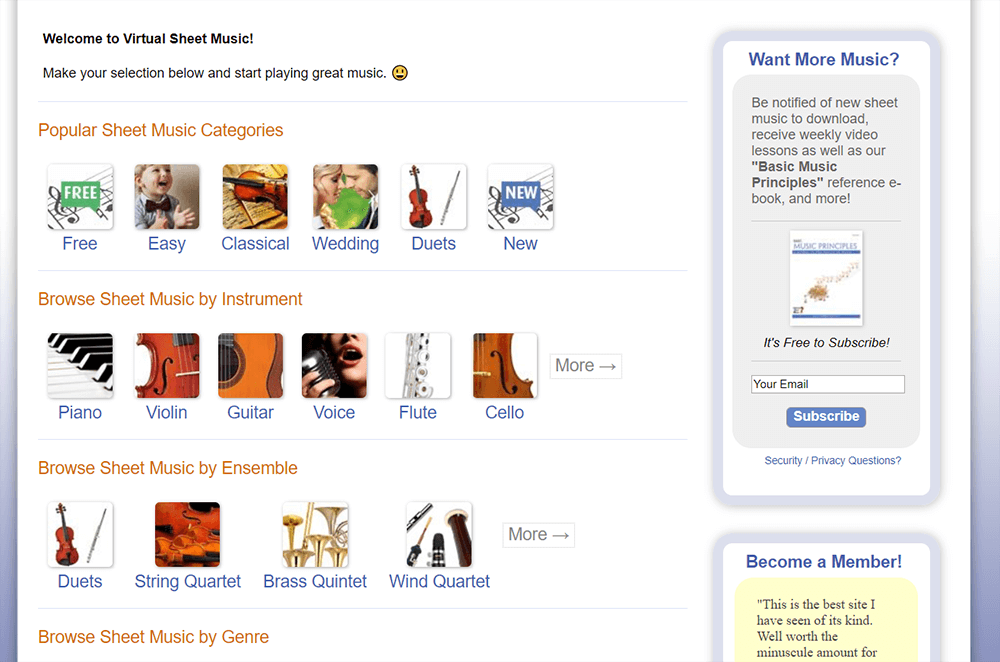Expand more instruments with More arrow
The width and height of the screenshot is (1000, 662).
[x=585, y=366]
